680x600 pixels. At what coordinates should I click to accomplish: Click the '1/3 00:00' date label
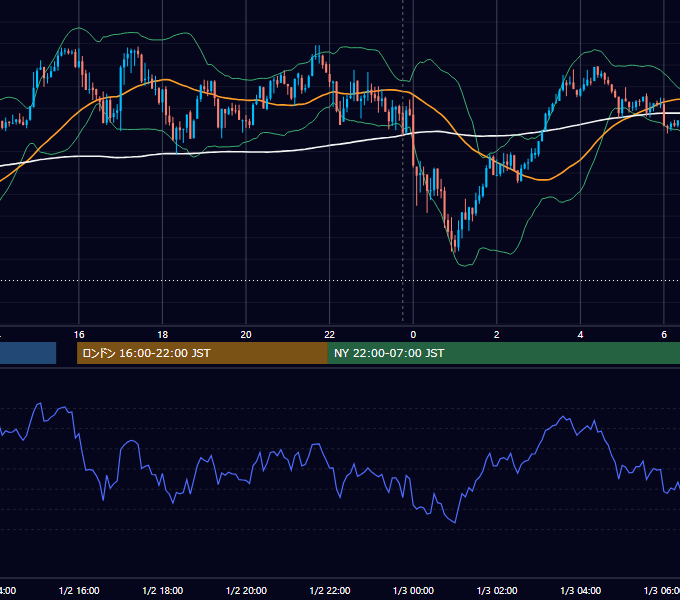pos(413,591)
